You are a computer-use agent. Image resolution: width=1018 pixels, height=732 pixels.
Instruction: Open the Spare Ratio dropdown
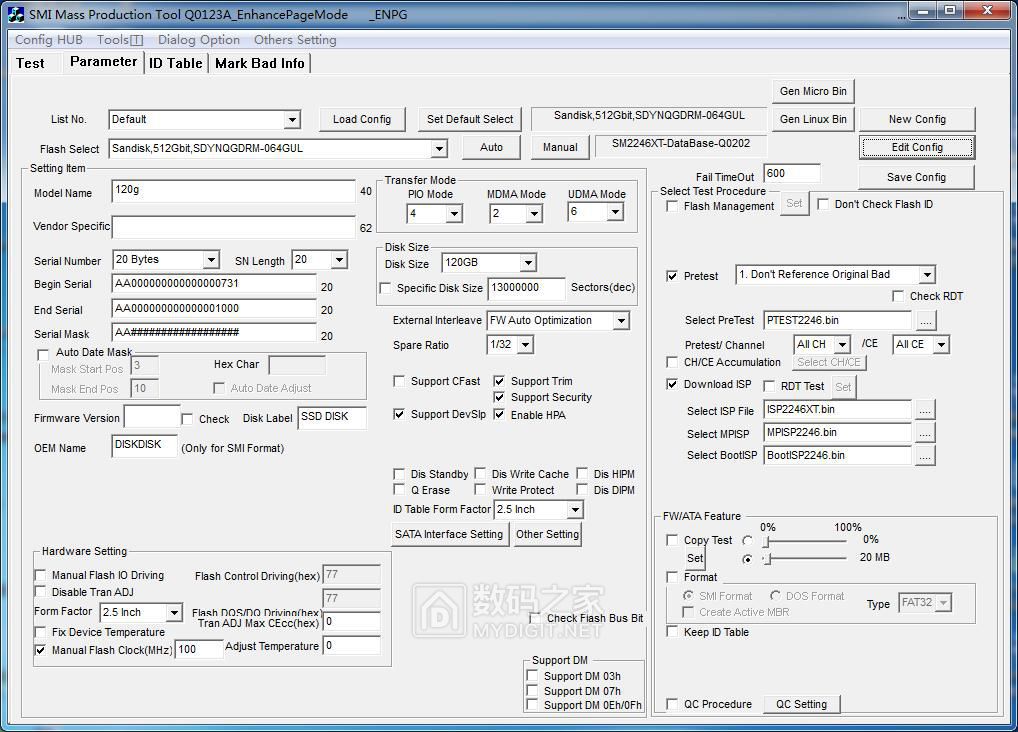tap(524, 345)
